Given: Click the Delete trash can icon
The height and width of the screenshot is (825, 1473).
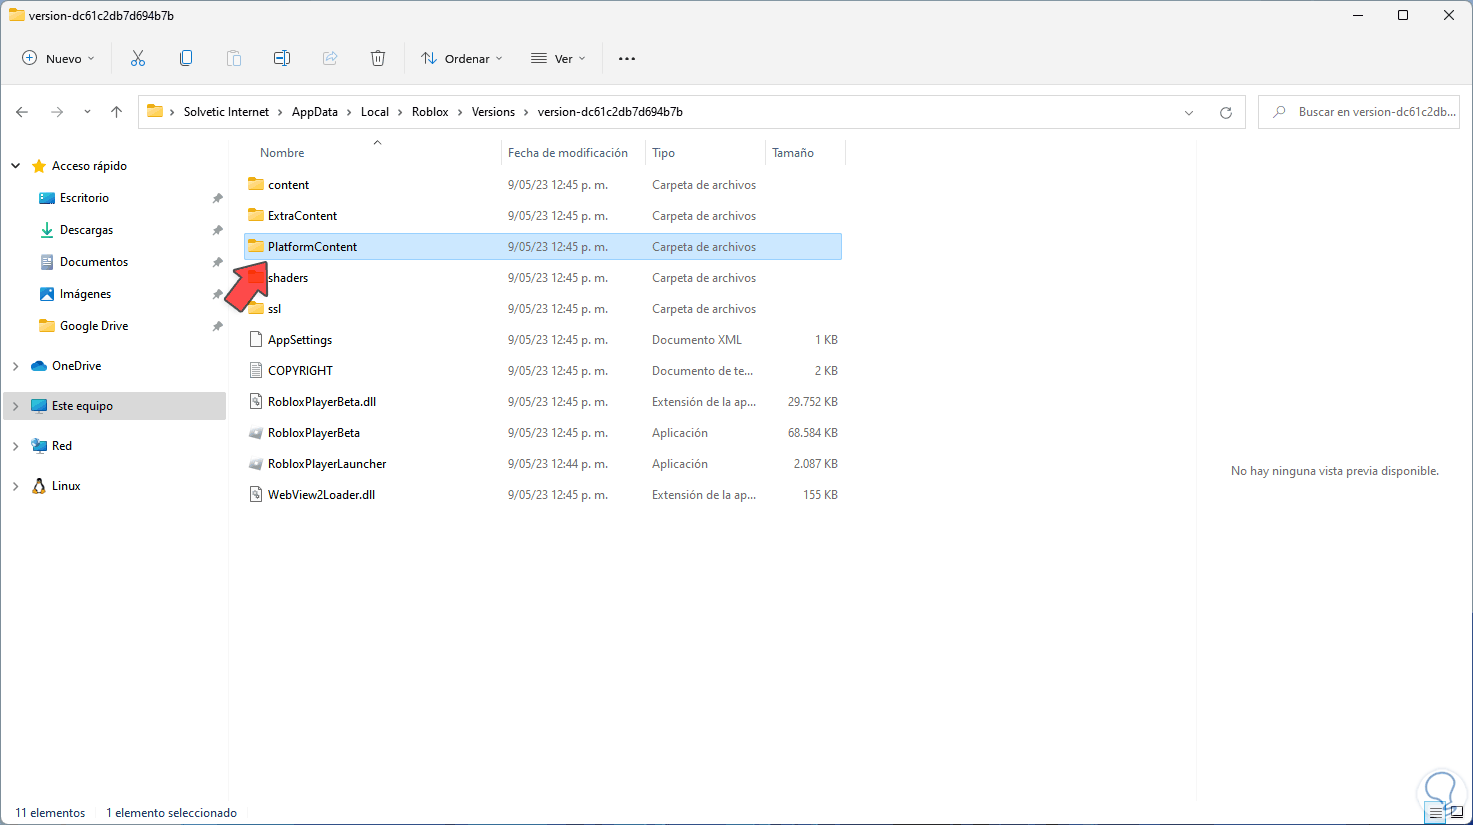Looking at the screenshot, I should point(378,58).
